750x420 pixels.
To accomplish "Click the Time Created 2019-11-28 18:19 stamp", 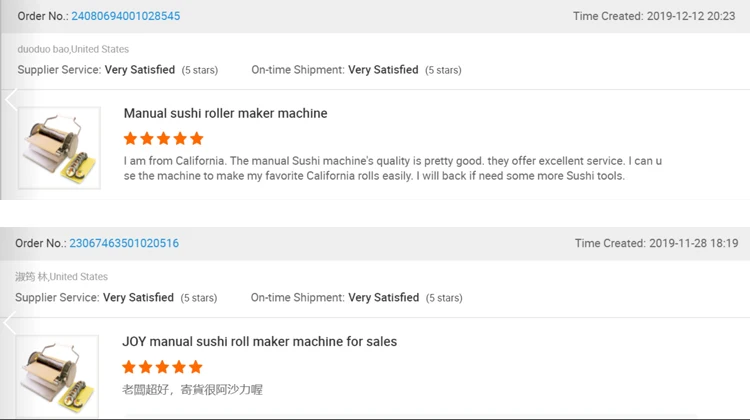I will click(x=656, y=243).
